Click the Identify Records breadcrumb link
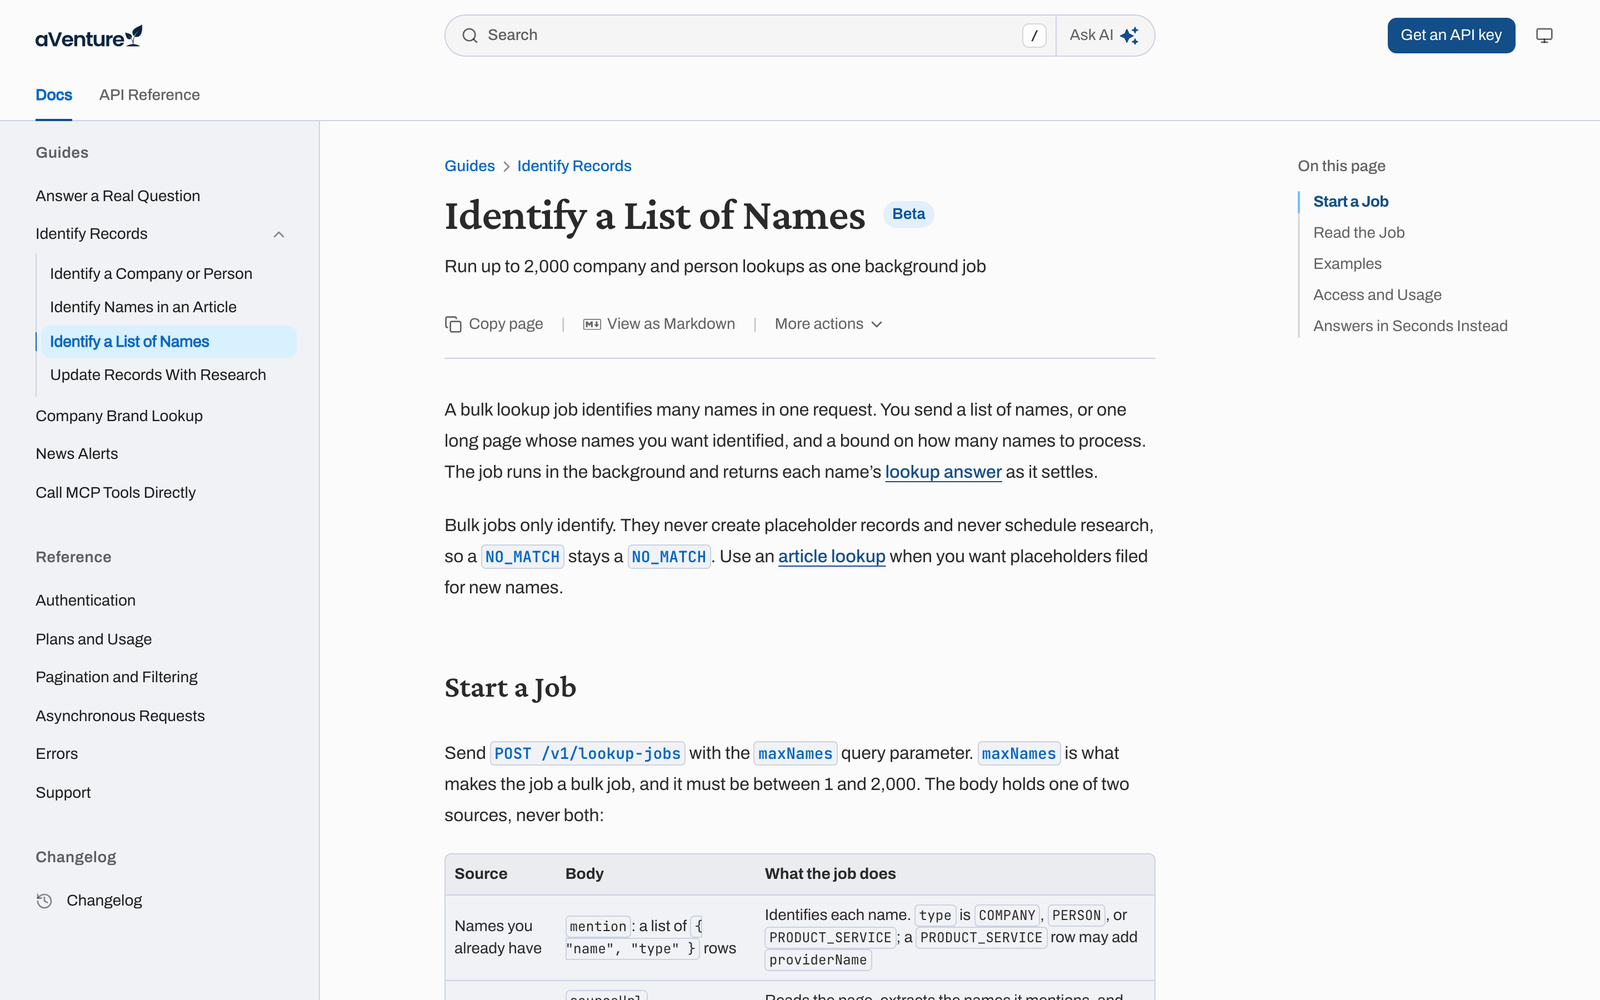 click(574, 166)
